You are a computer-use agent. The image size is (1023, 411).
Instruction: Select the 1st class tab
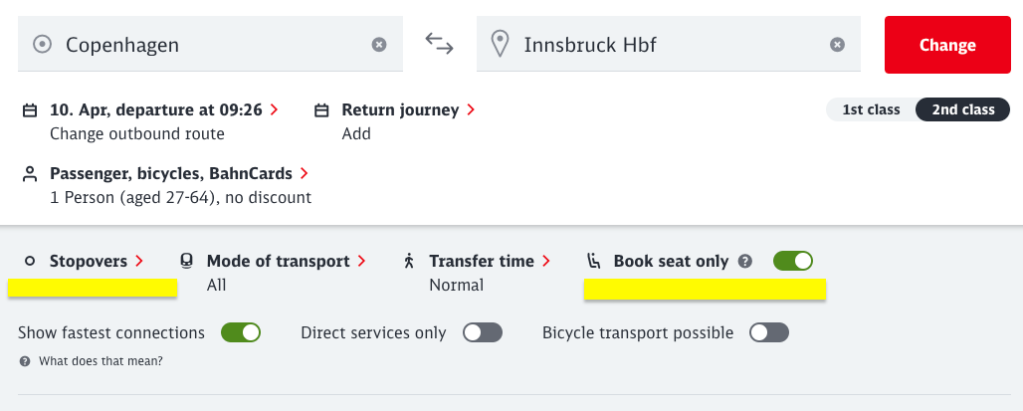tap(871, 110)
